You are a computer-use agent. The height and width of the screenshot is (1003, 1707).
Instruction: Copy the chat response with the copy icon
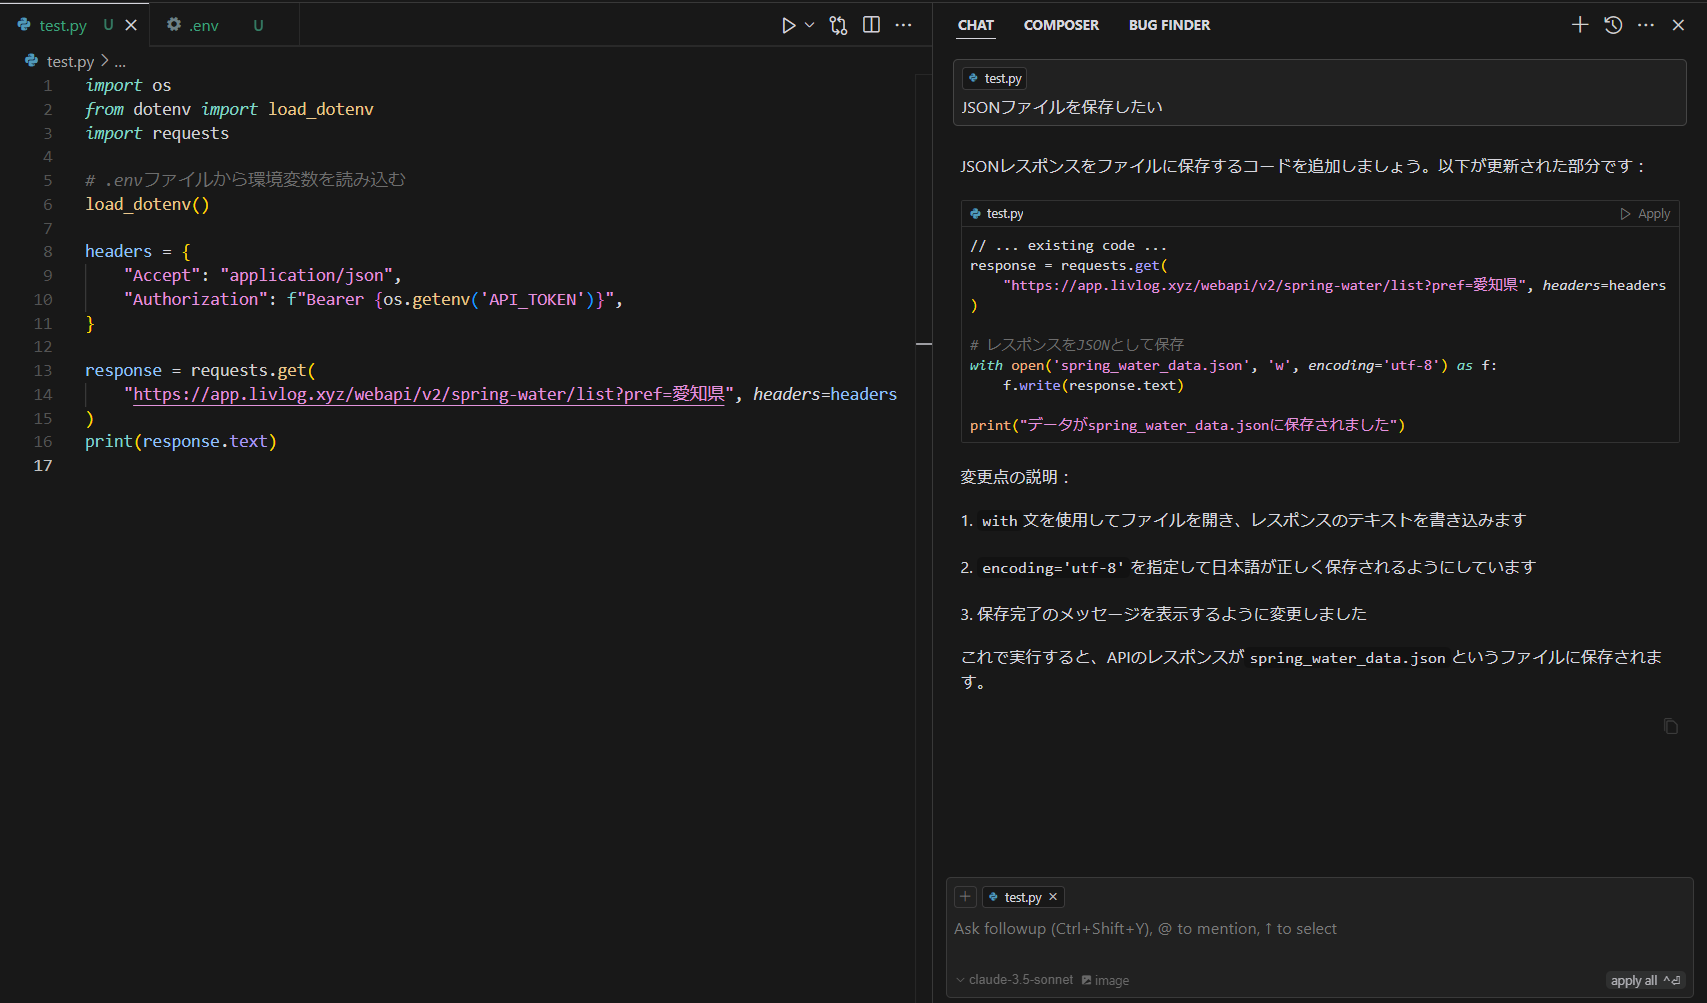tap(1670, 726)
